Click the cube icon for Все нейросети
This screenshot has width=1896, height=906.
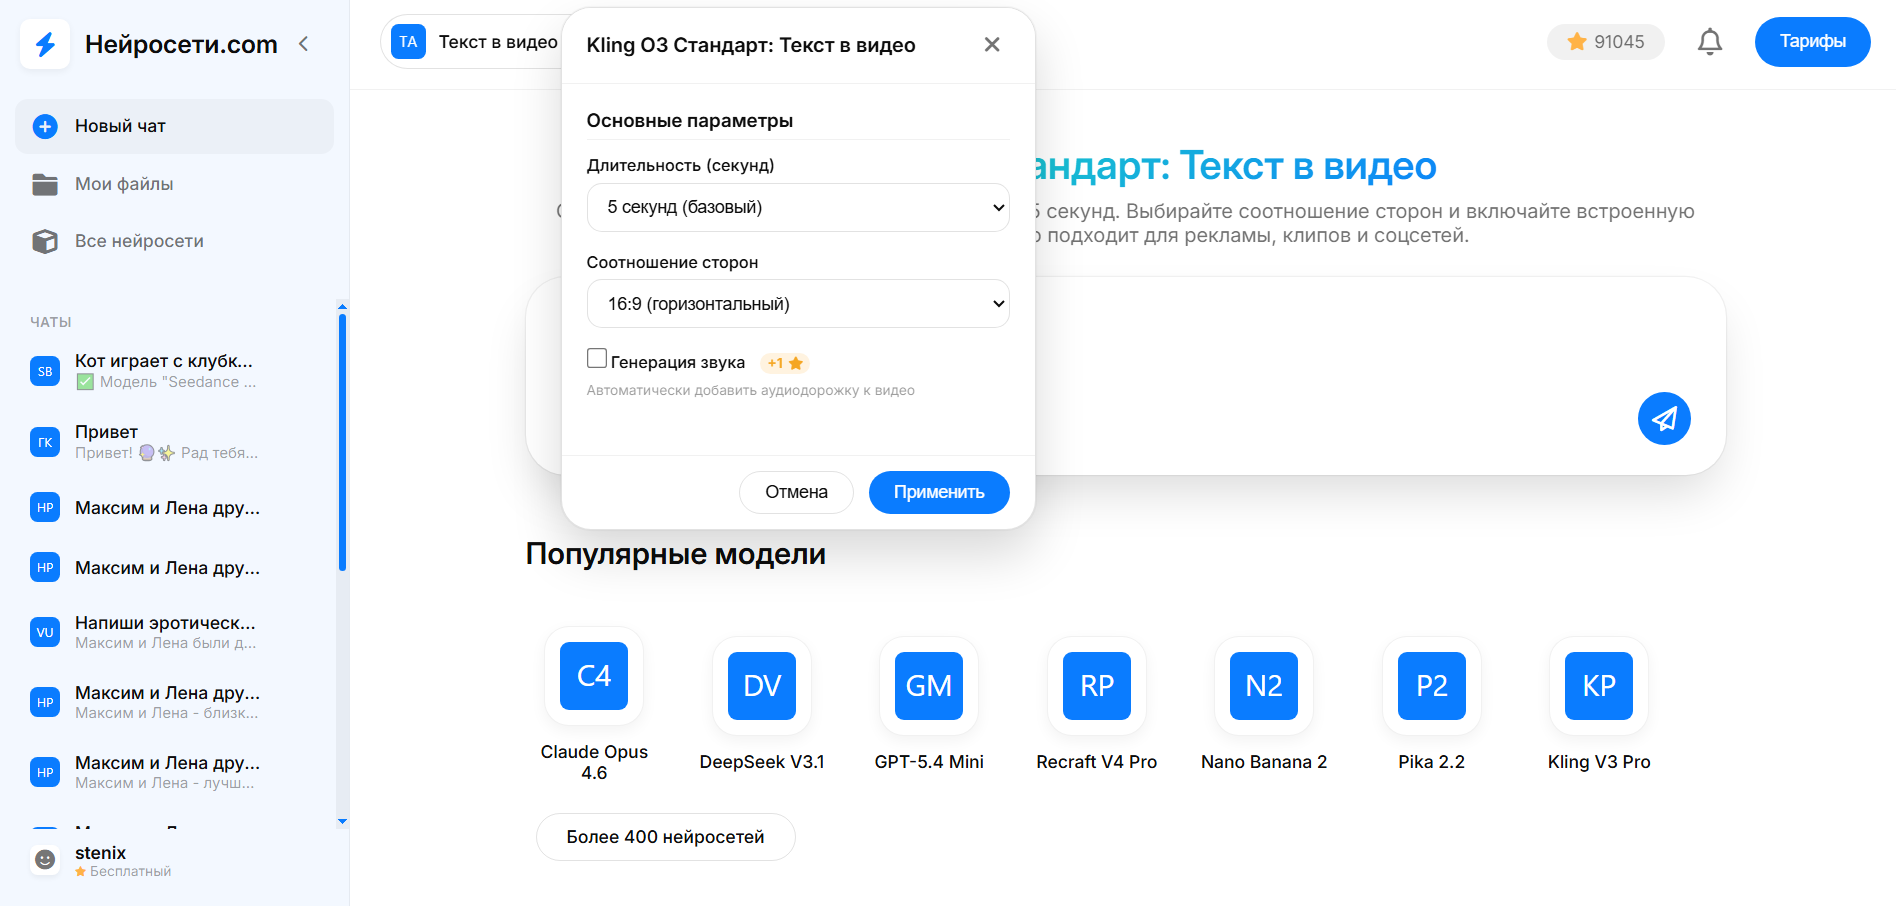click(45, 241)
